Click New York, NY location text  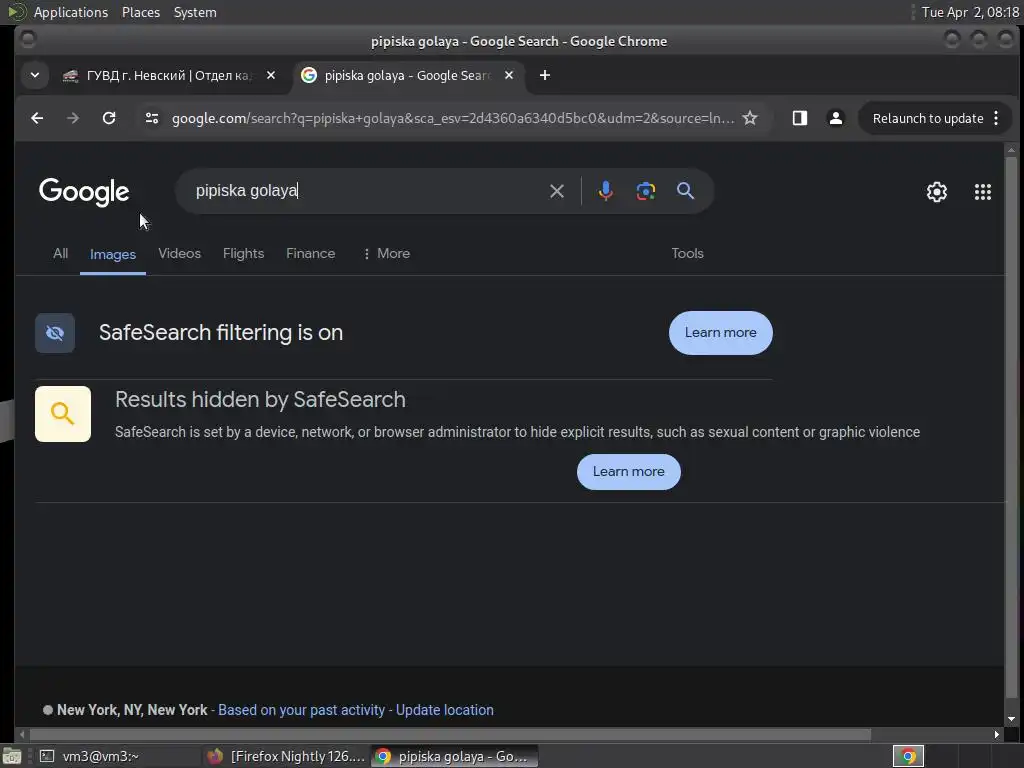(x=132, y=710)
